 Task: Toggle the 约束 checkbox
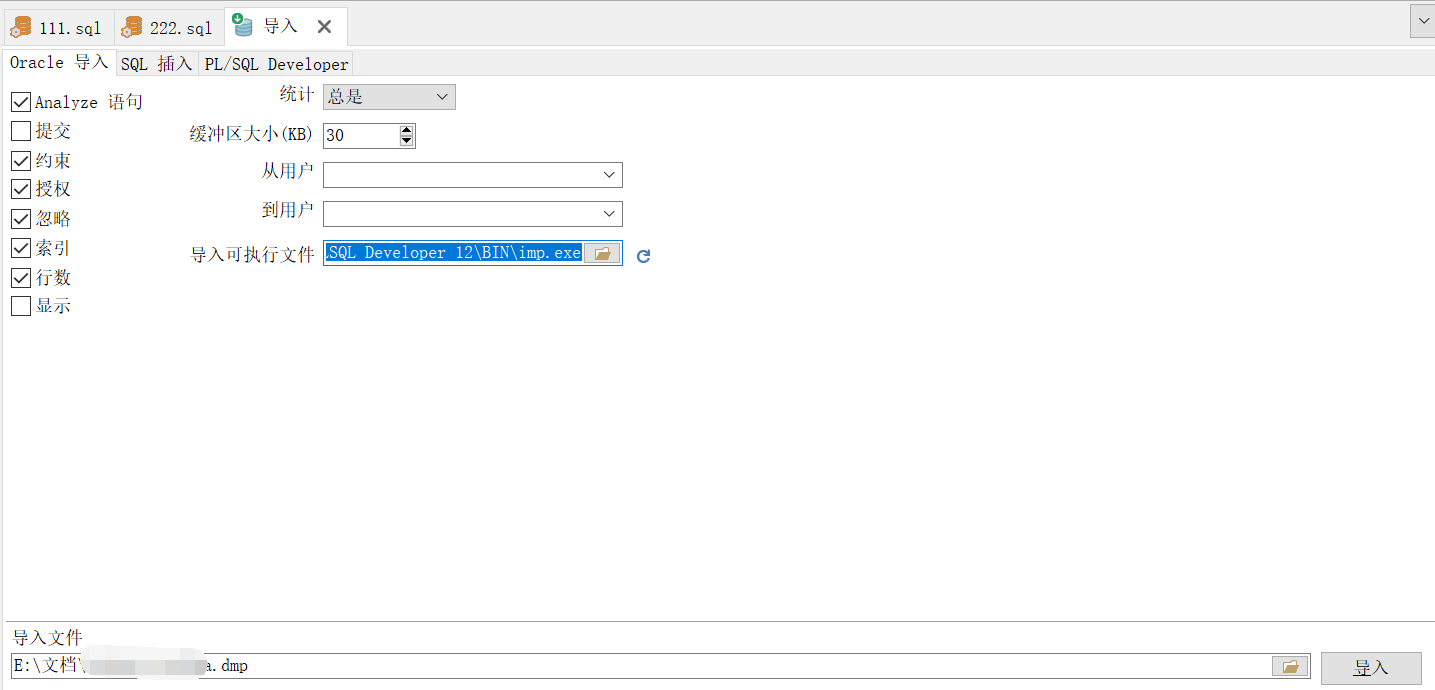[x=21, y=160]
